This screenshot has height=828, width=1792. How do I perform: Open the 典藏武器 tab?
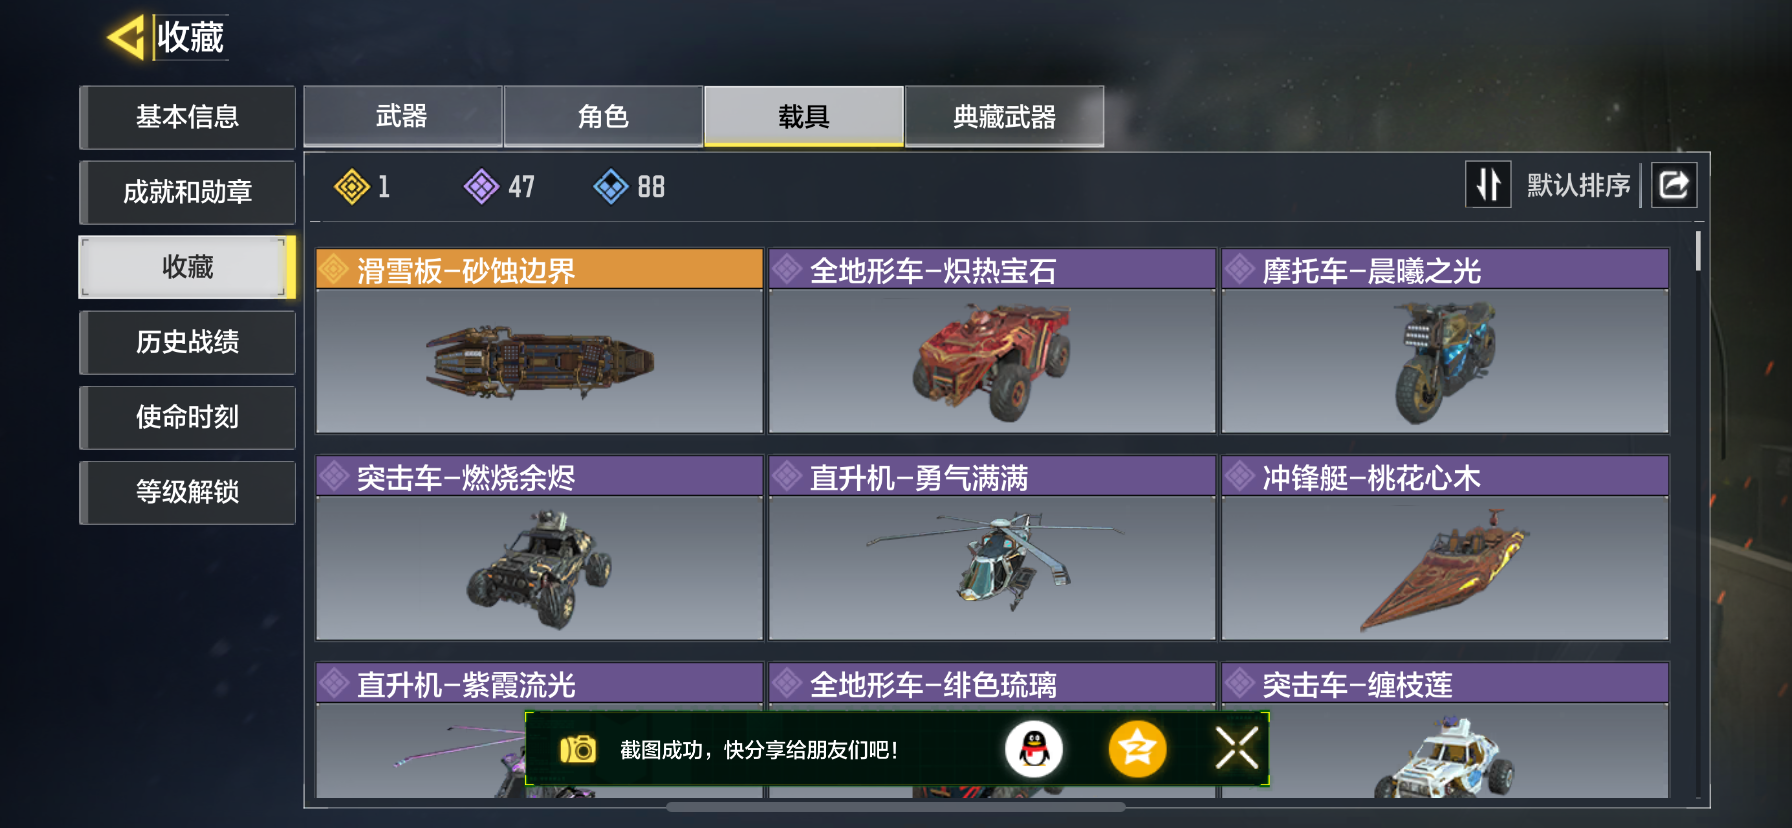point(1004,116)
